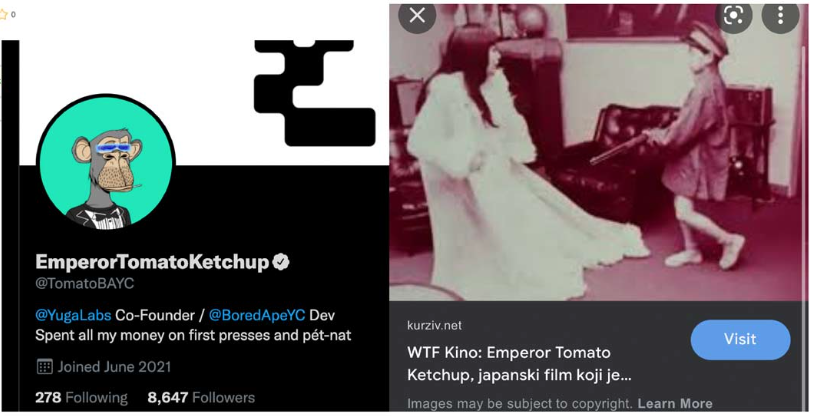The height and width of the screenshot is (416, 813).
Task: Click the EmperorTomatoKetchup display name
Action: point(152,262)
